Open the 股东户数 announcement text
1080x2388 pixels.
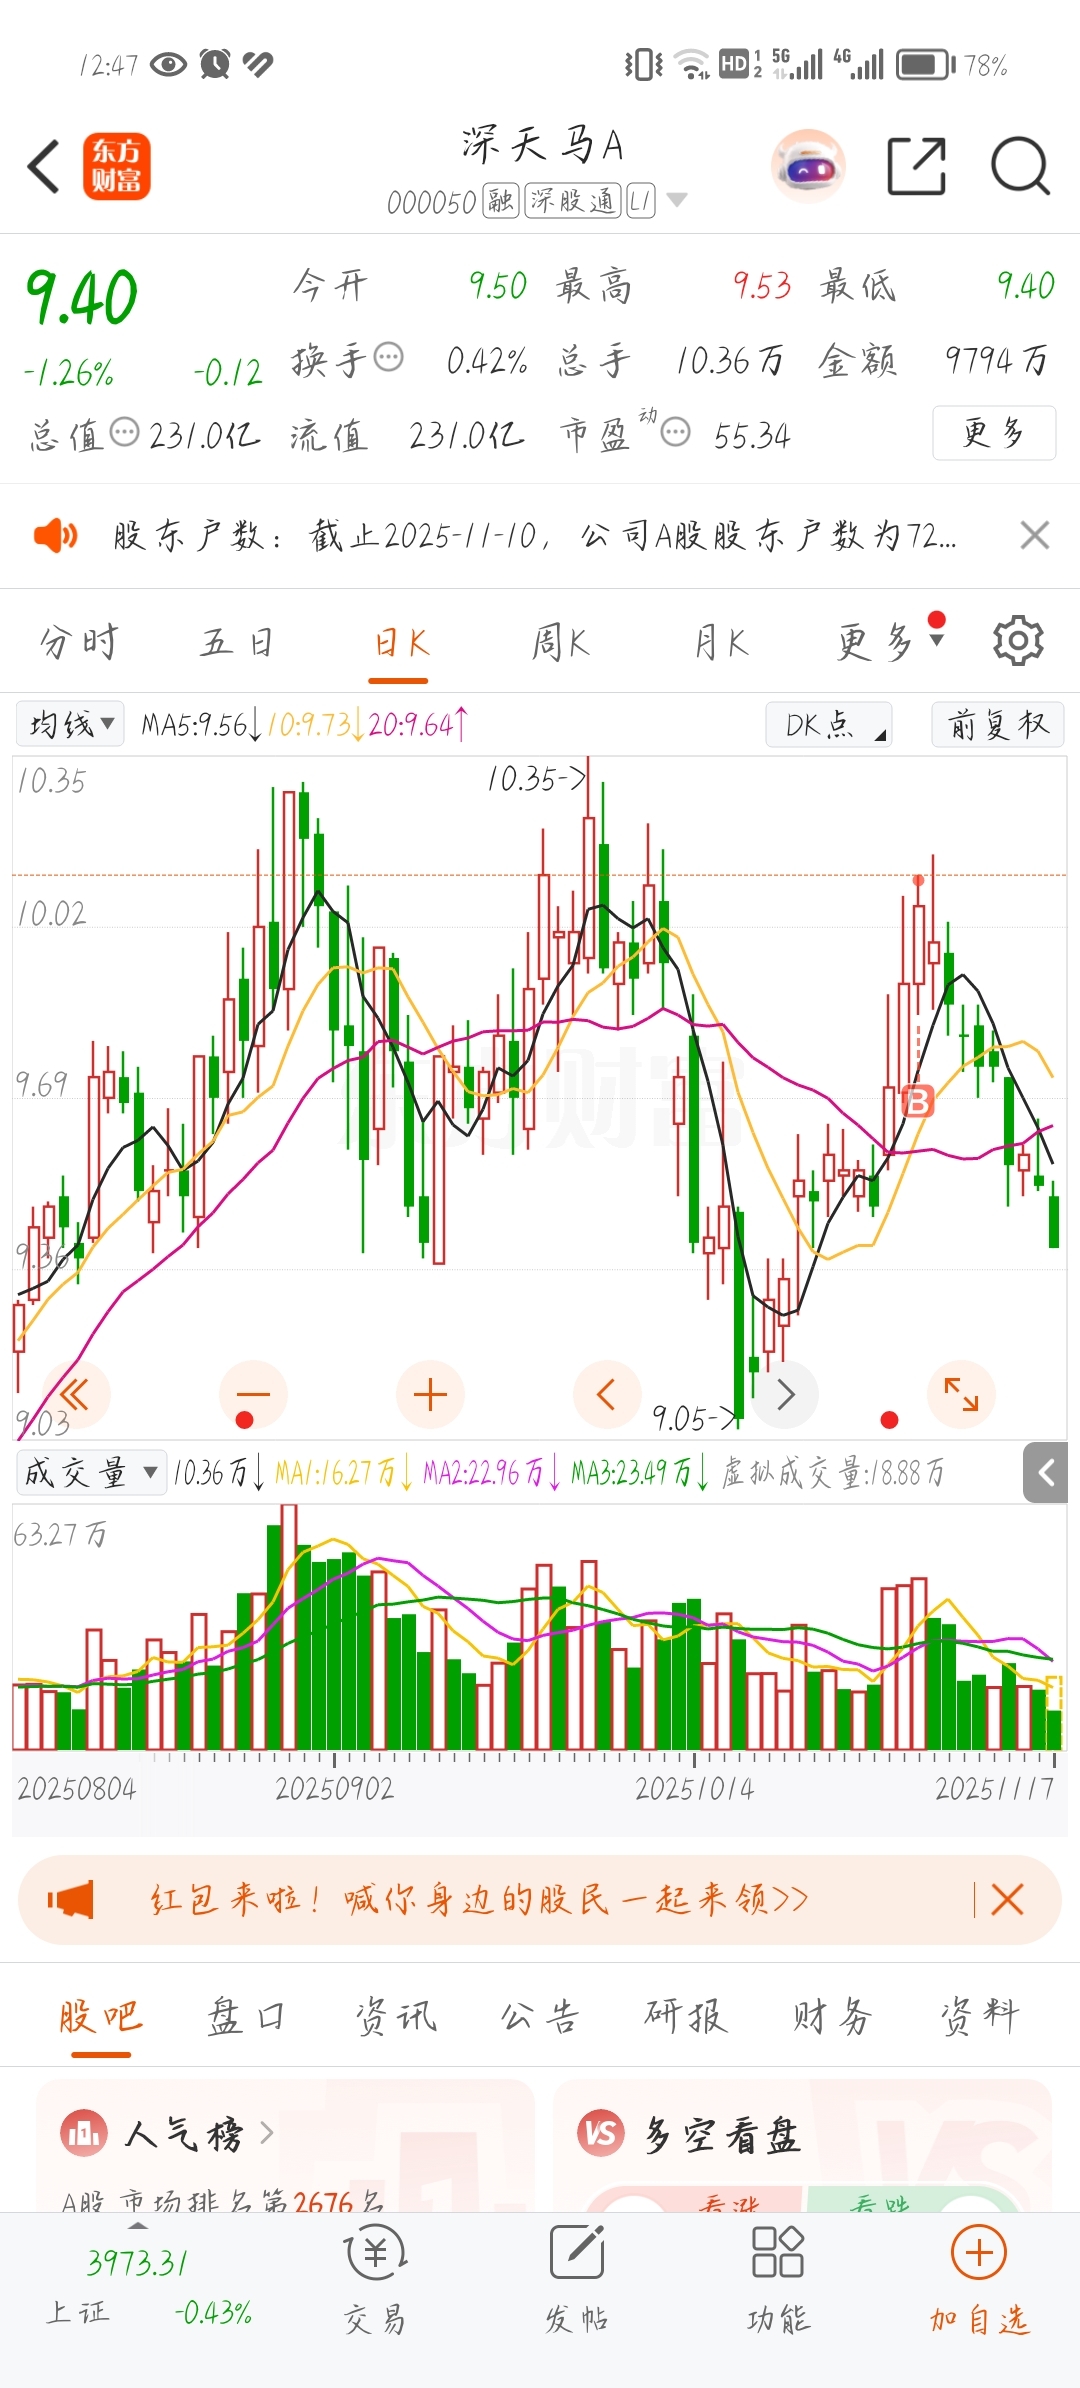(x=535, y=536)
